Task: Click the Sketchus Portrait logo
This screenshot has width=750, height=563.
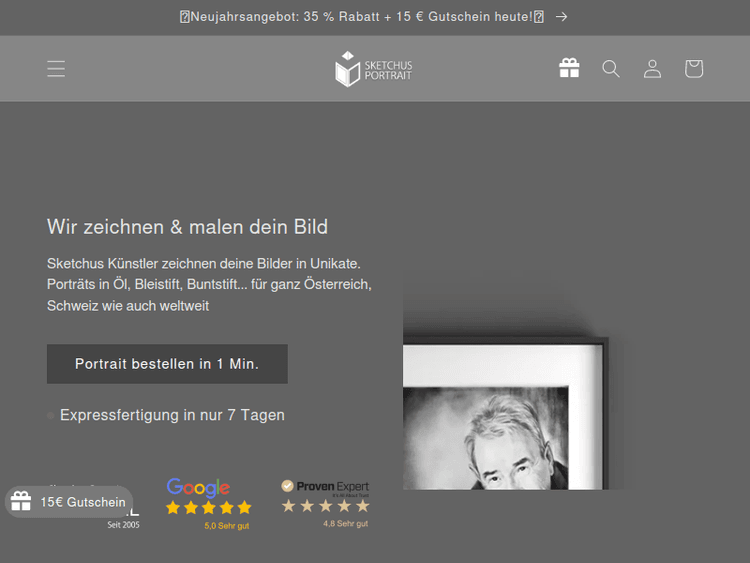Action: pos(374,68)
